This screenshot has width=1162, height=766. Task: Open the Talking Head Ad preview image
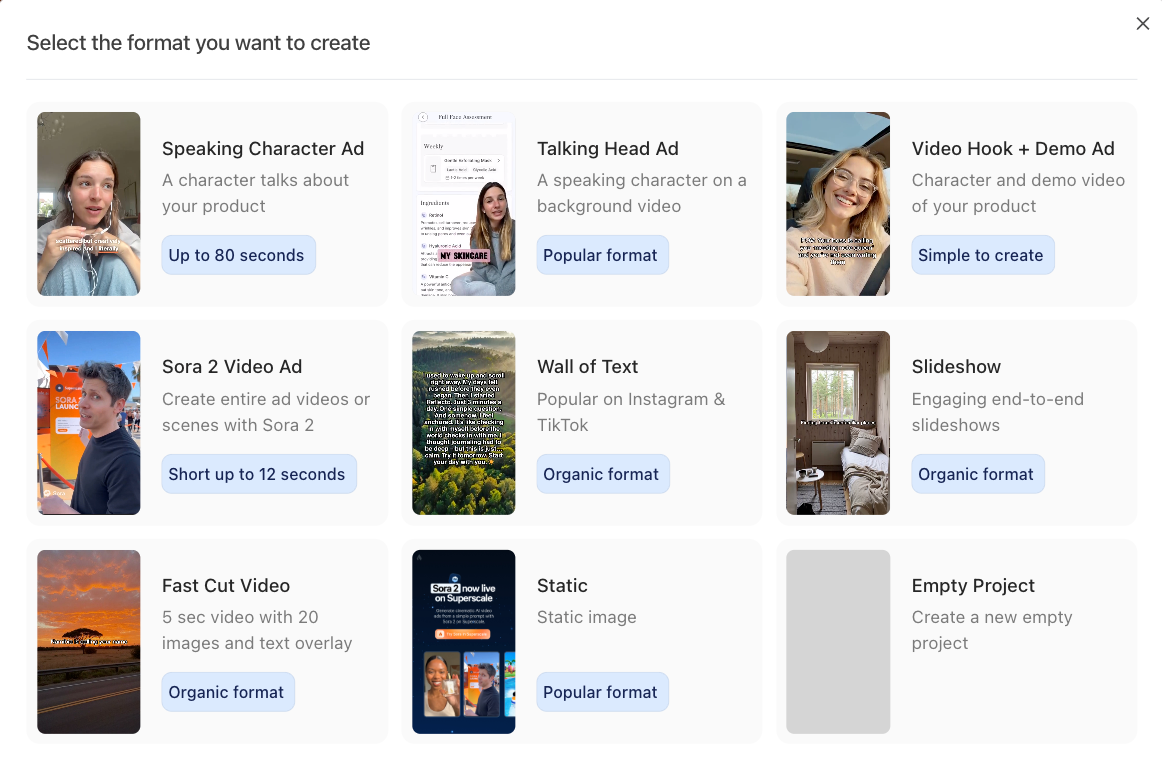[x=464, y=204]
